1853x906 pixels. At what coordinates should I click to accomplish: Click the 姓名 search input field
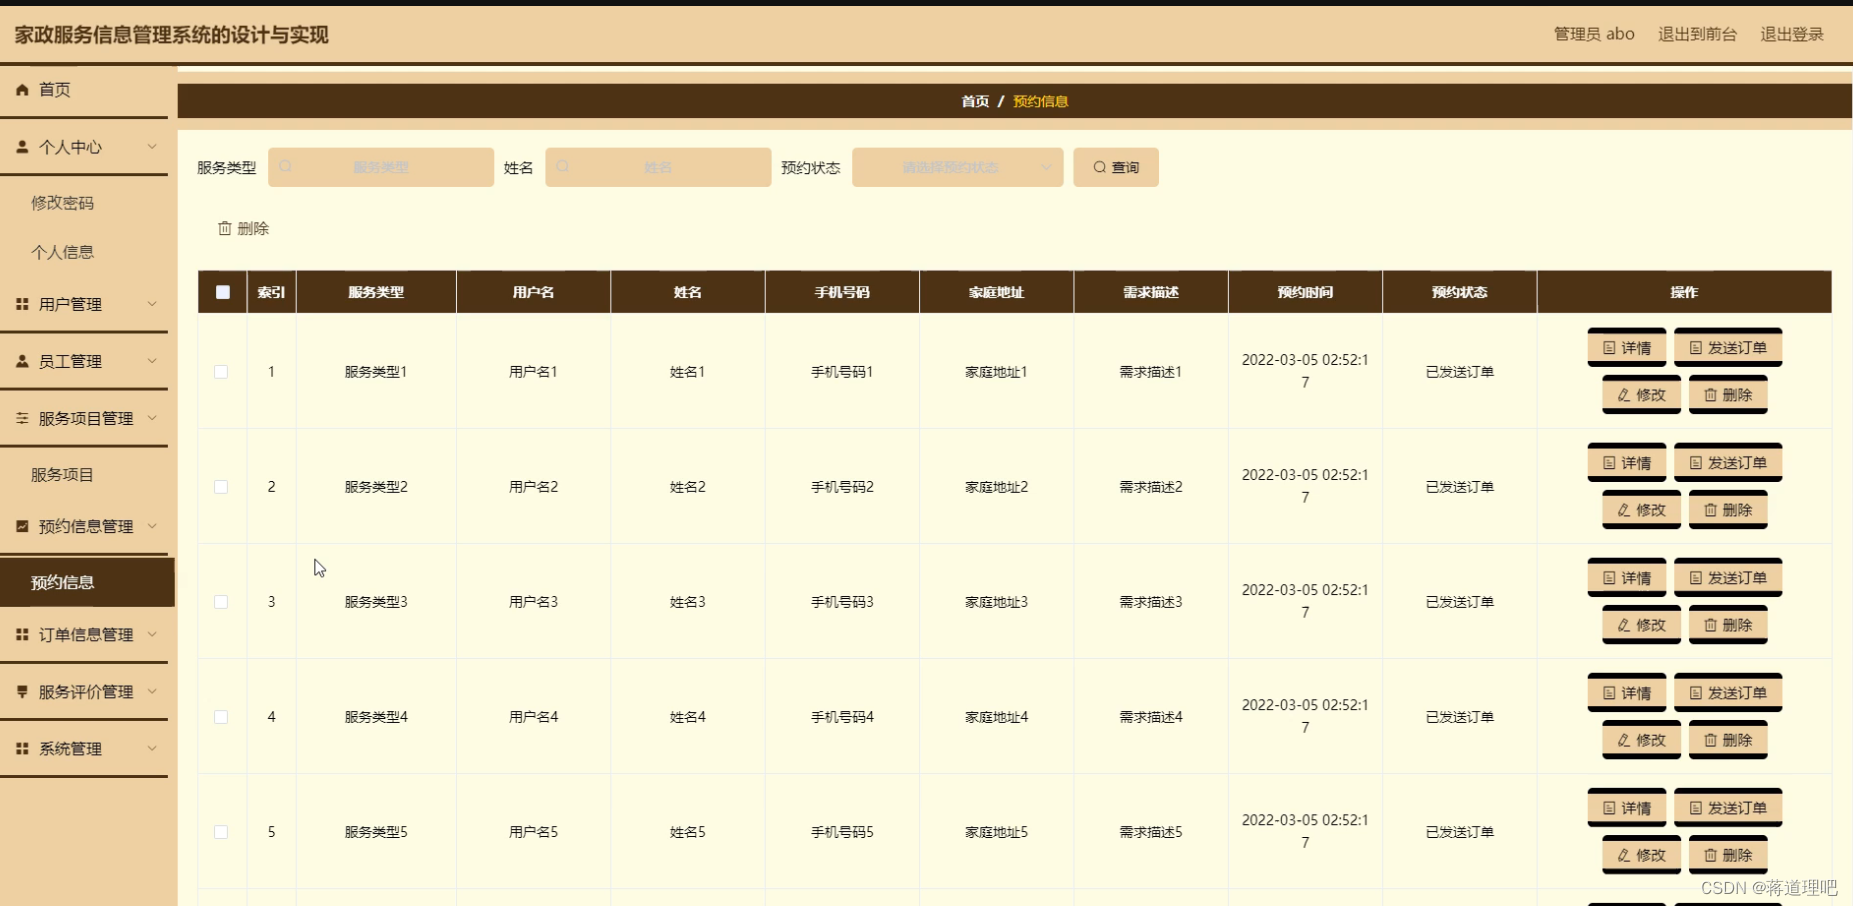[657, 167]
